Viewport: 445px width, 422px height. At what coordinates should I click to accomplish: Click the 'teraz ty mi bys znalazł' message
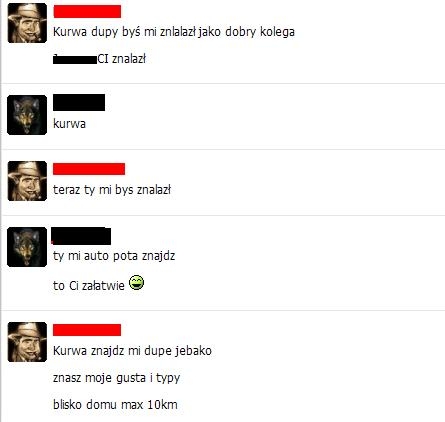pyautogui.click(x=112, y=190)
